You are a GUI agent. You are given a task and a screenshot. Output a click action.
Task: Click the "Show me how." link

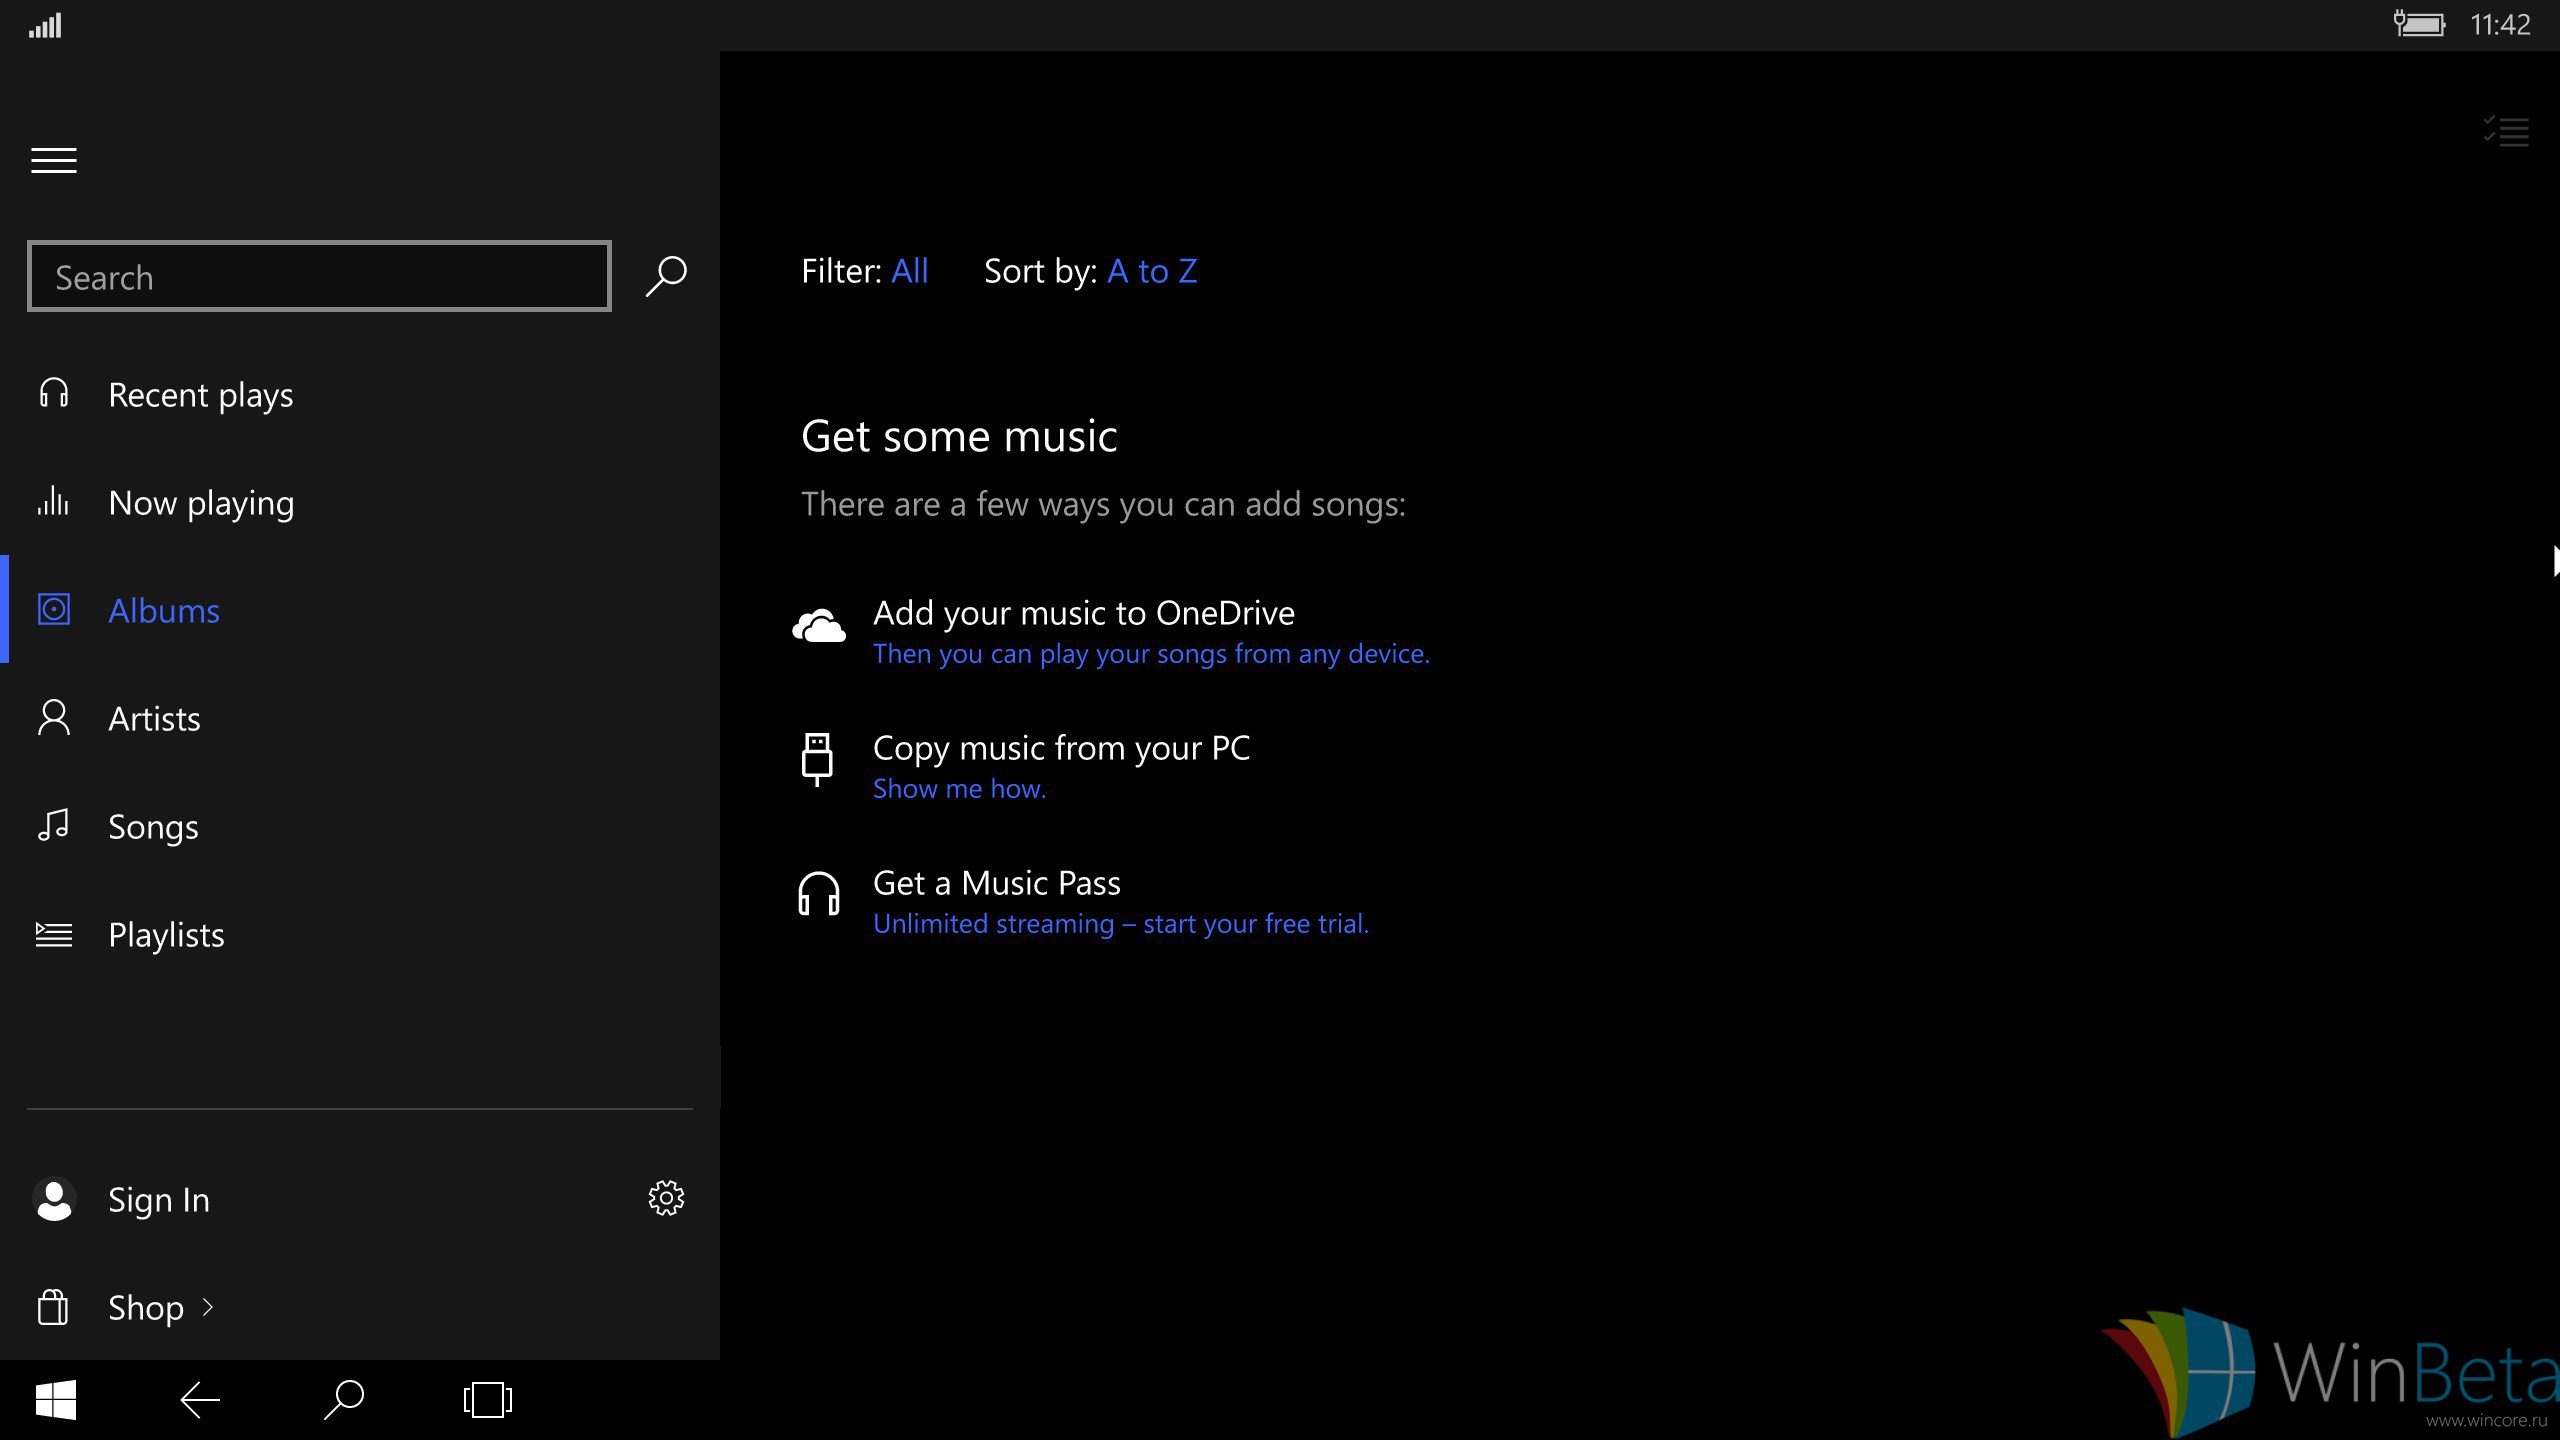pyautogui.click(x=959, y=789)
